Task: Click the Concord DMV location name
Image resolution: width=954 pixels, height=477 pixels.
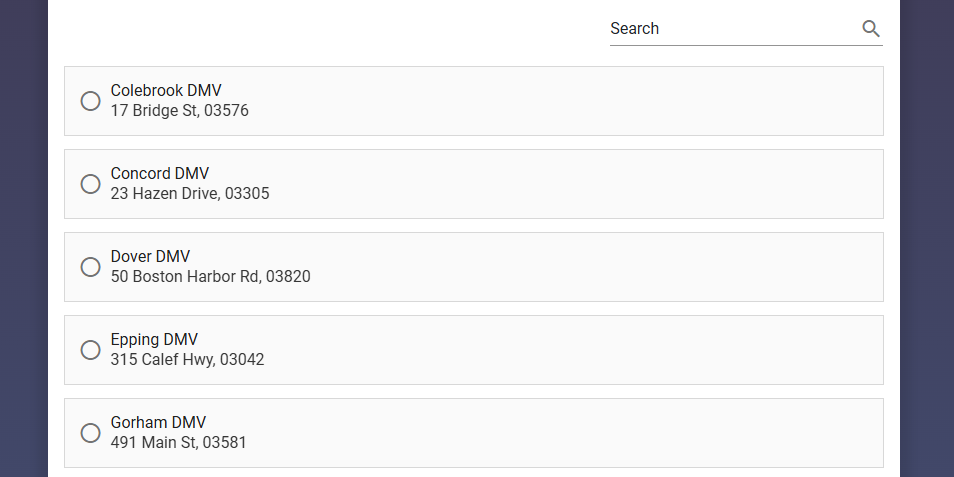Action: (160, 173)
